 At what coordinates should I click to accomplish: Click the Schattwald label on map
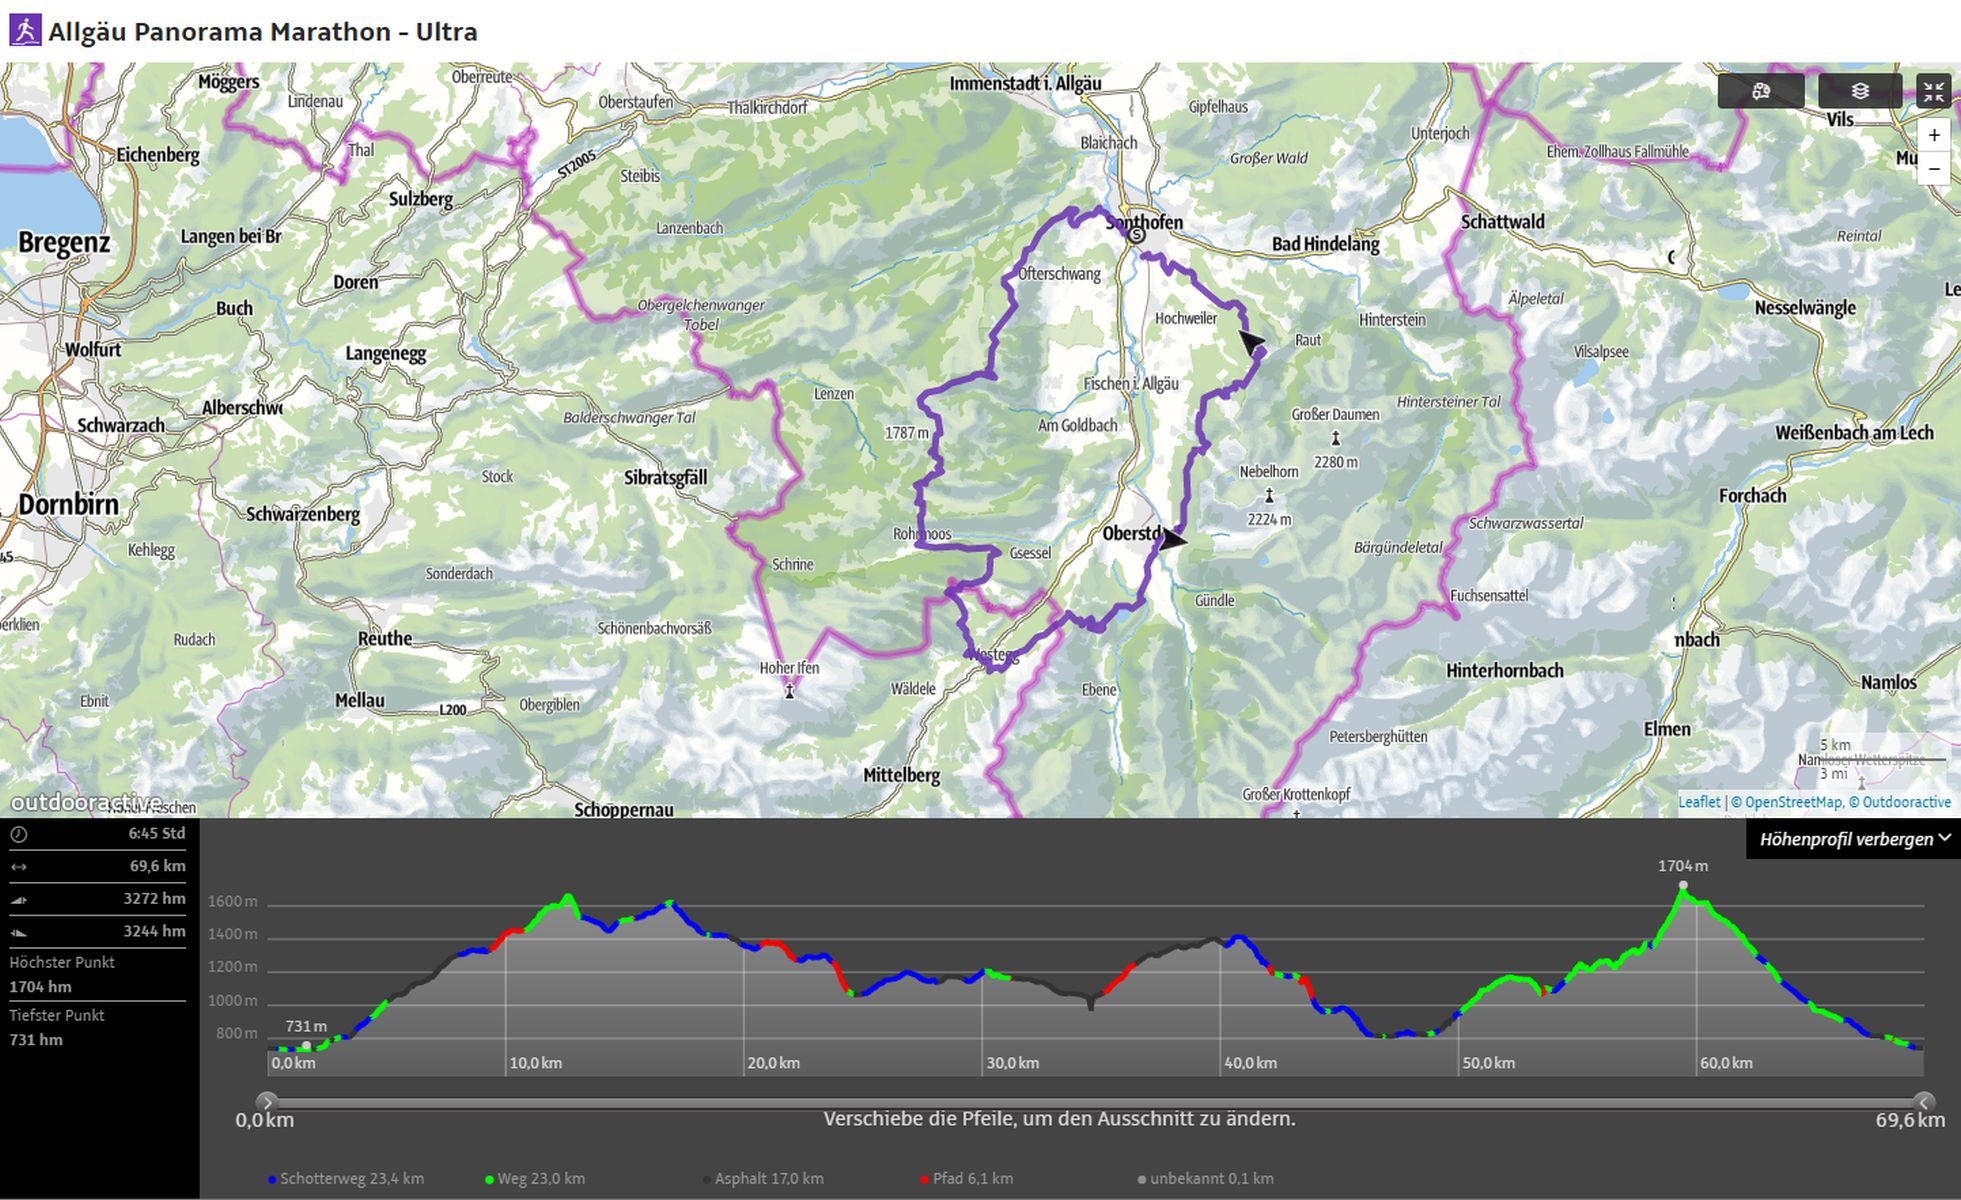[1502, 222]
